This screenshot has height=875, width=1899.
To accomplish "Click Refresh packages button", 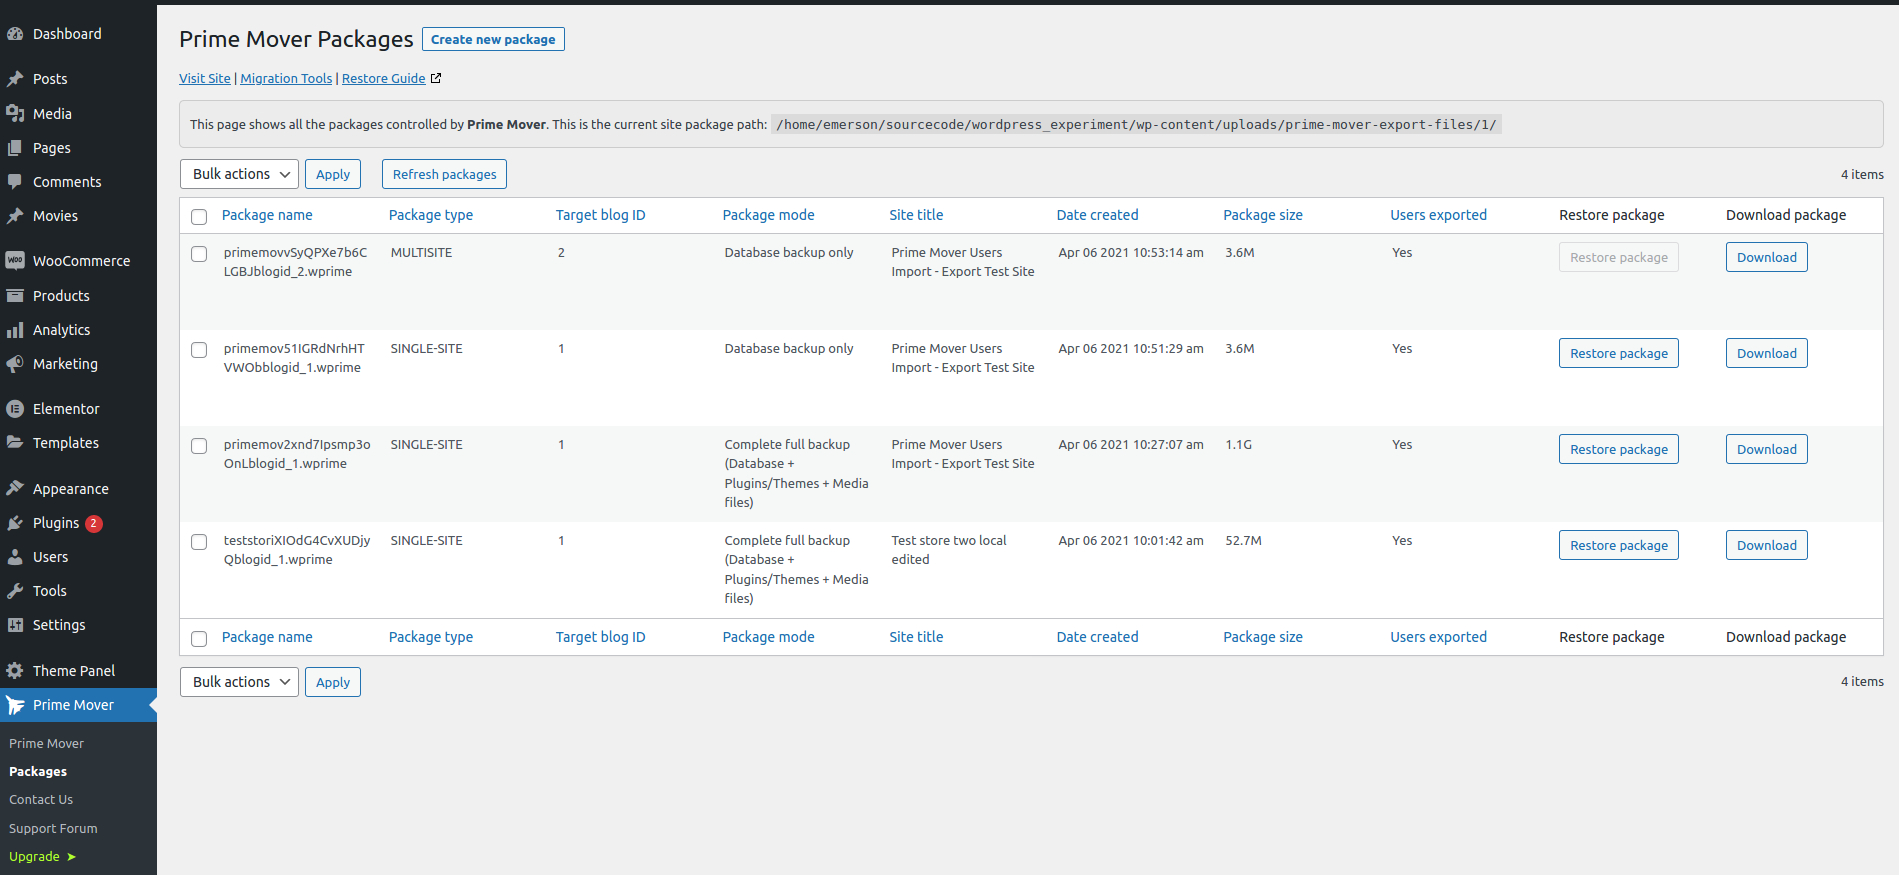I will pyautogui.click(x=444, y=174).
